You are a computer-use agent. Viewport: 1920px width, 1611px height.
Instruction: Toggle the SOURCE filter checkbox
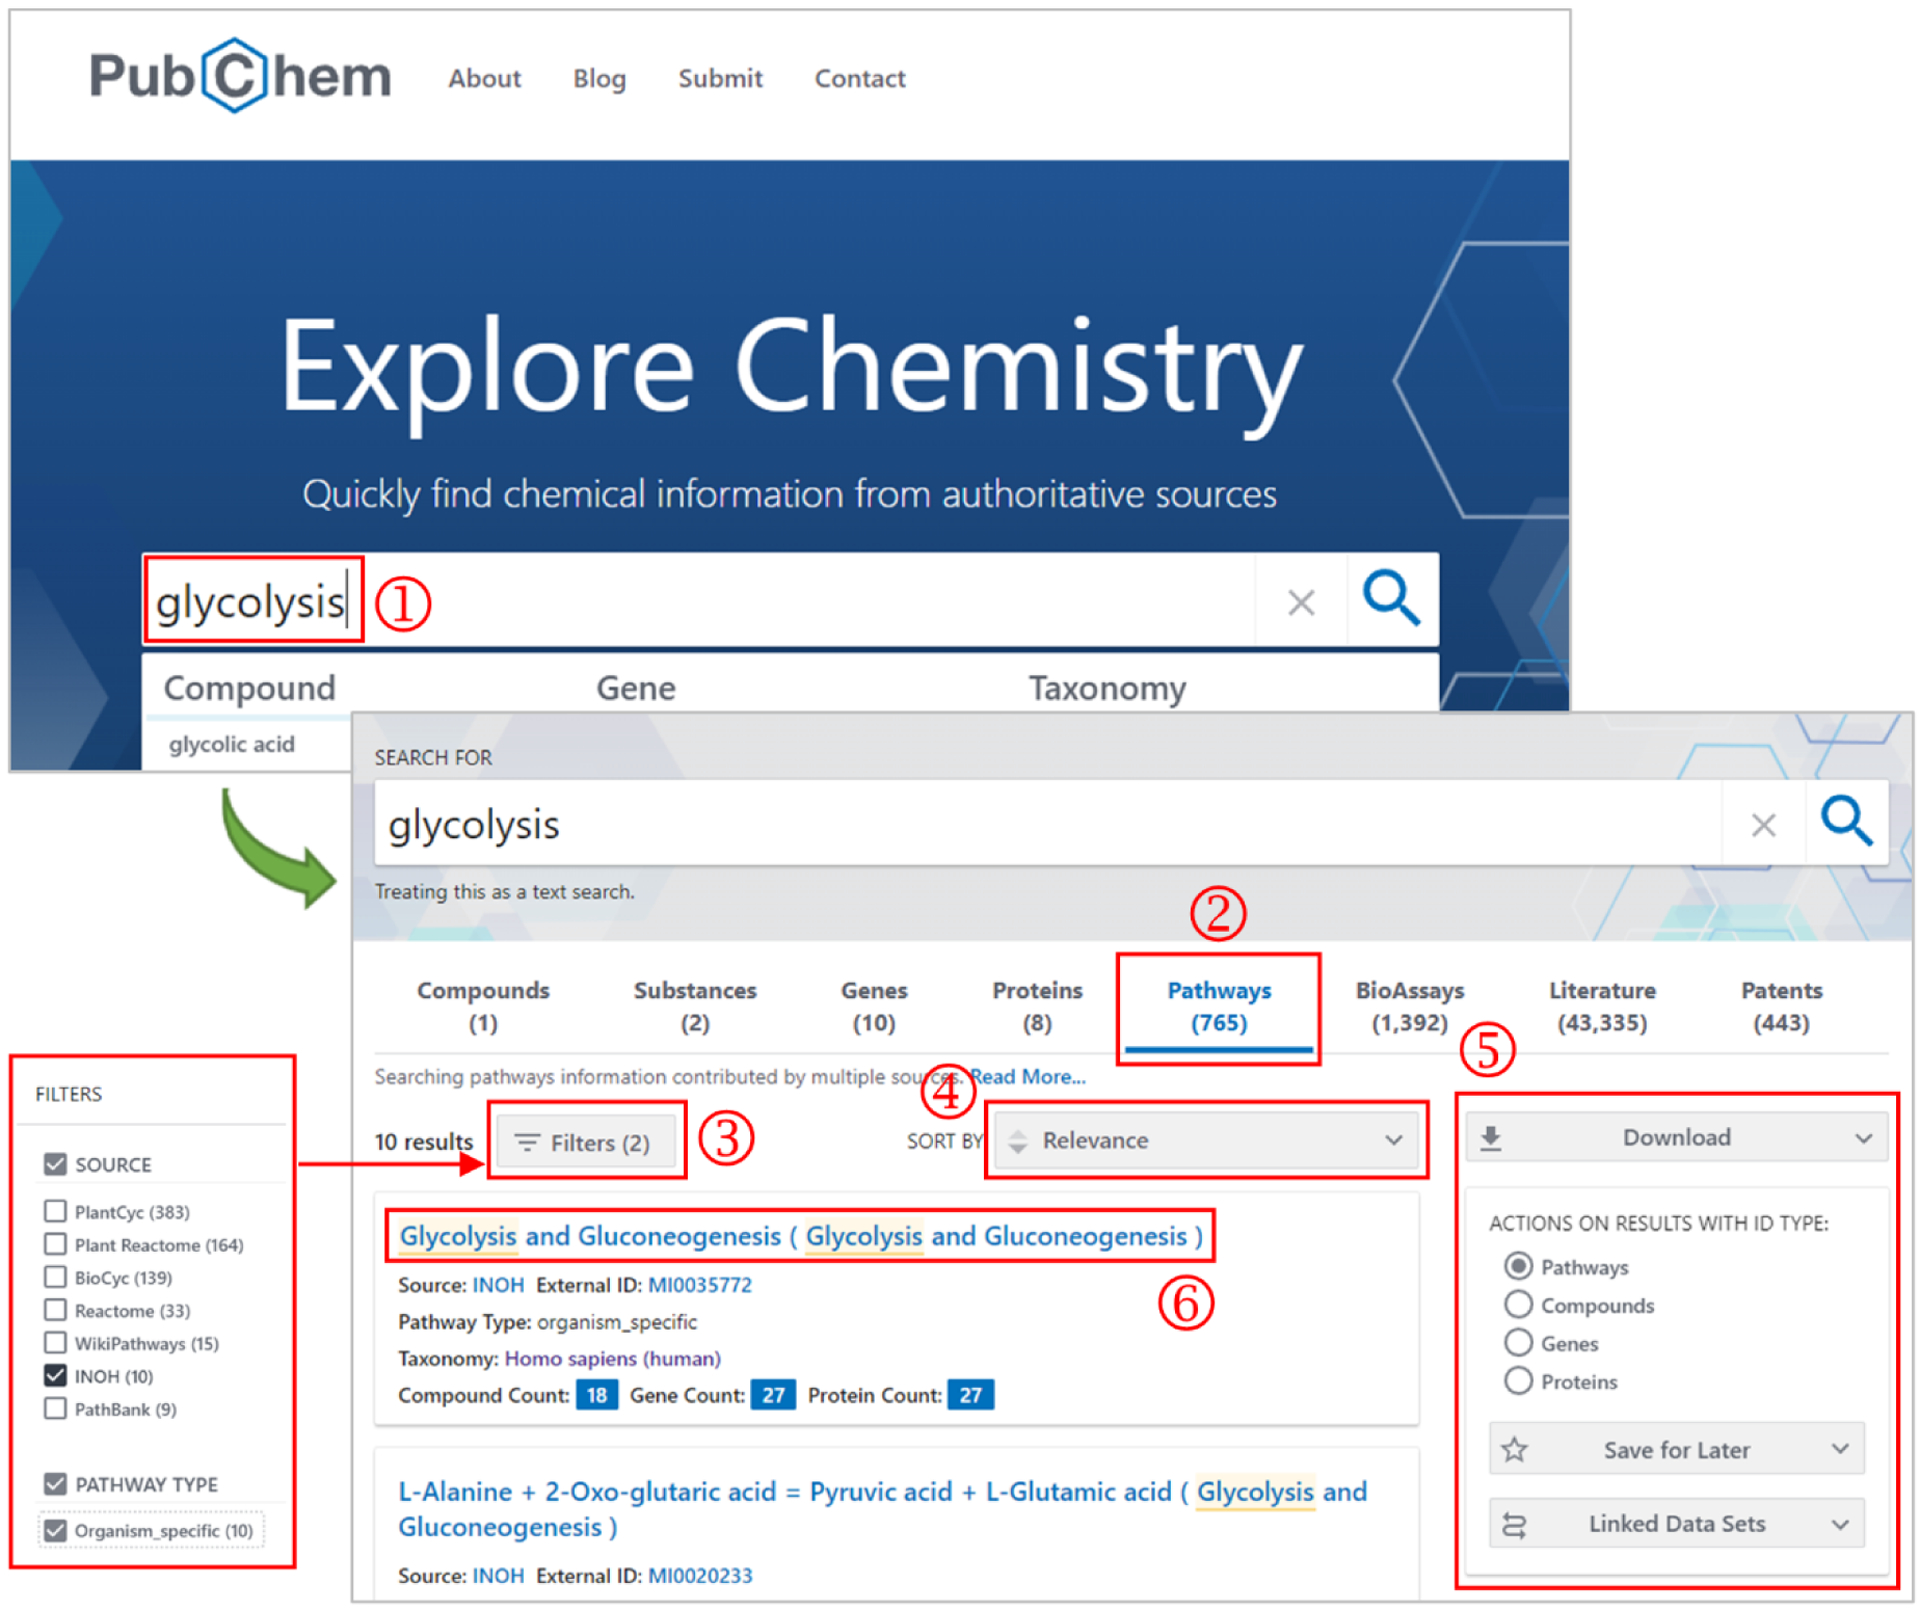55,1164
